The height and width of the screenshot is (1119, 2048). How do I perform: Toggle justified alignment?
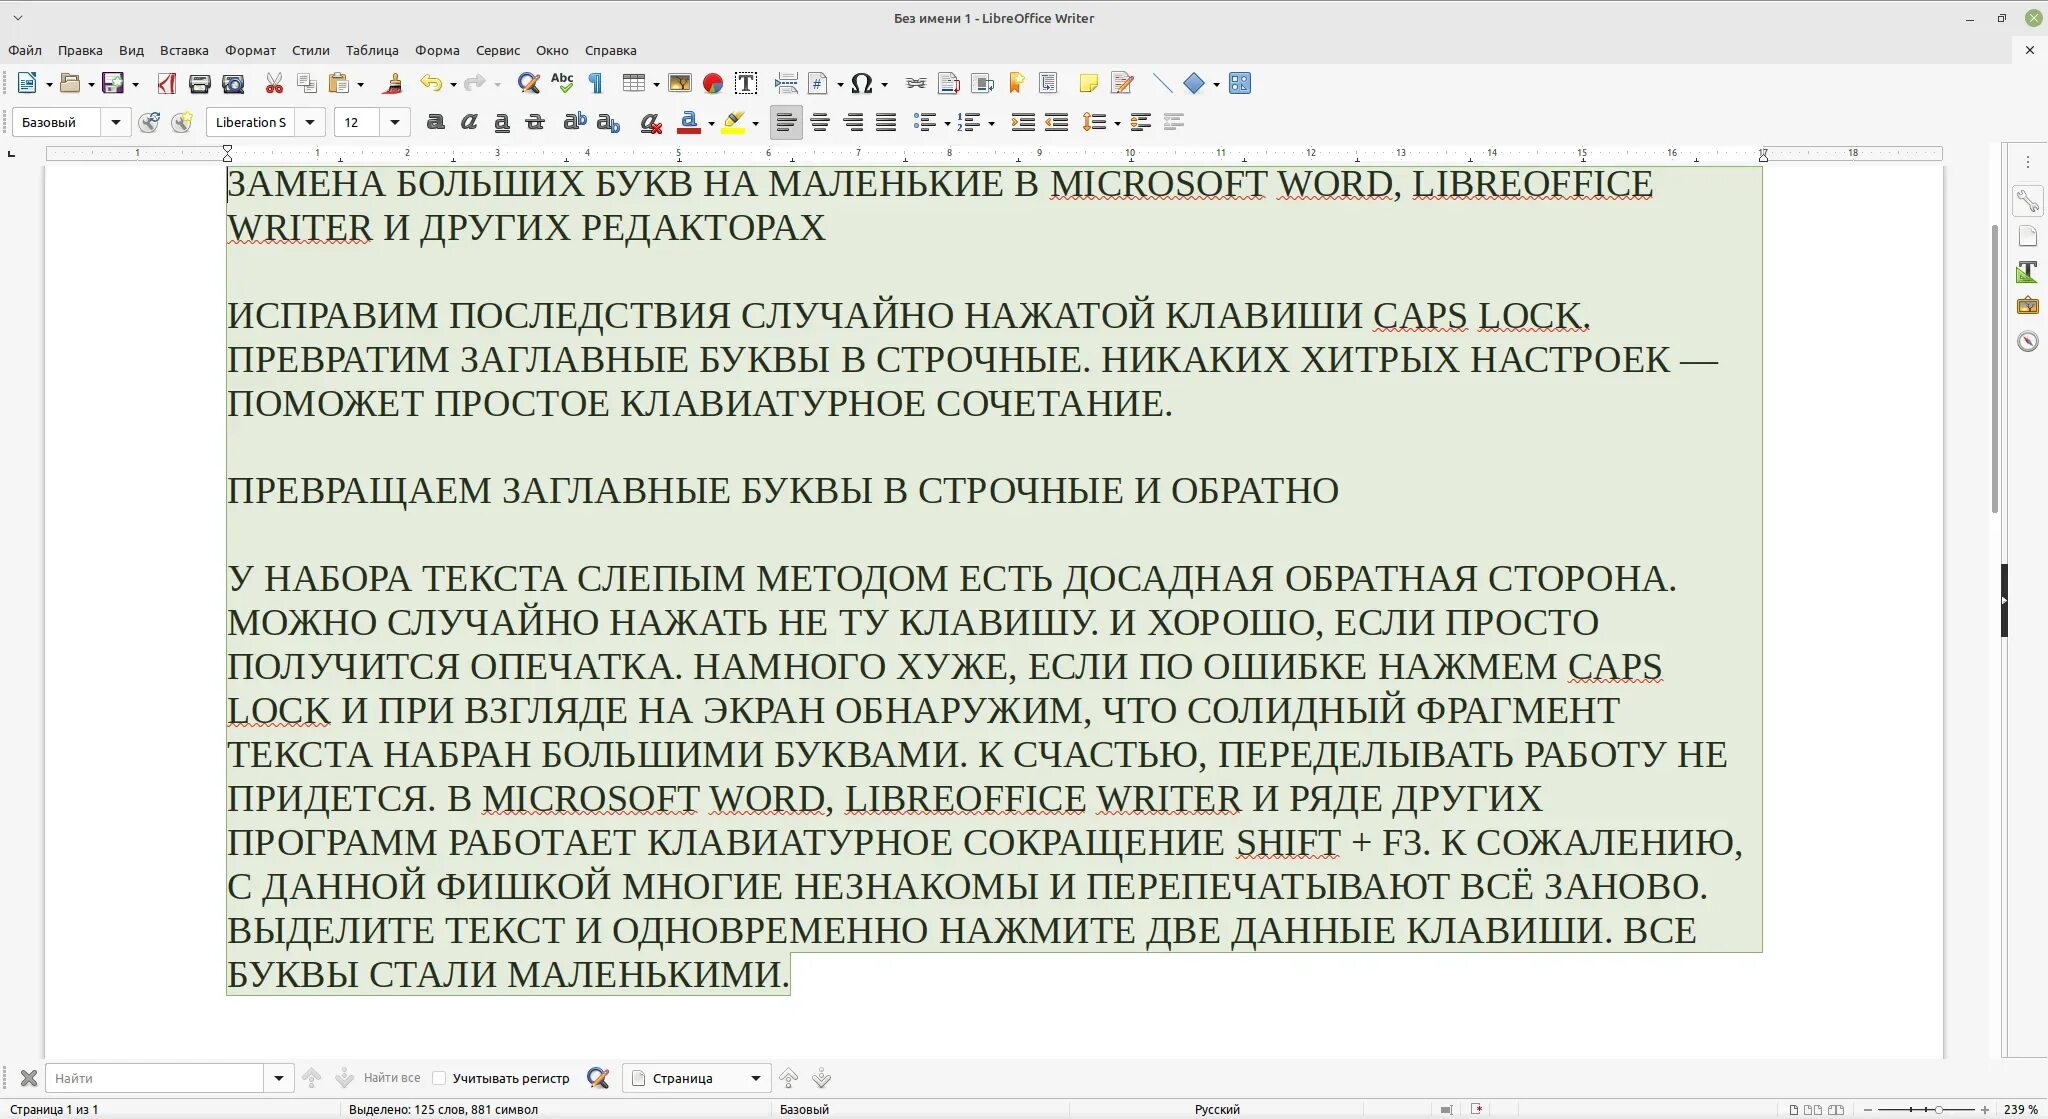click(x=886, y=122)
